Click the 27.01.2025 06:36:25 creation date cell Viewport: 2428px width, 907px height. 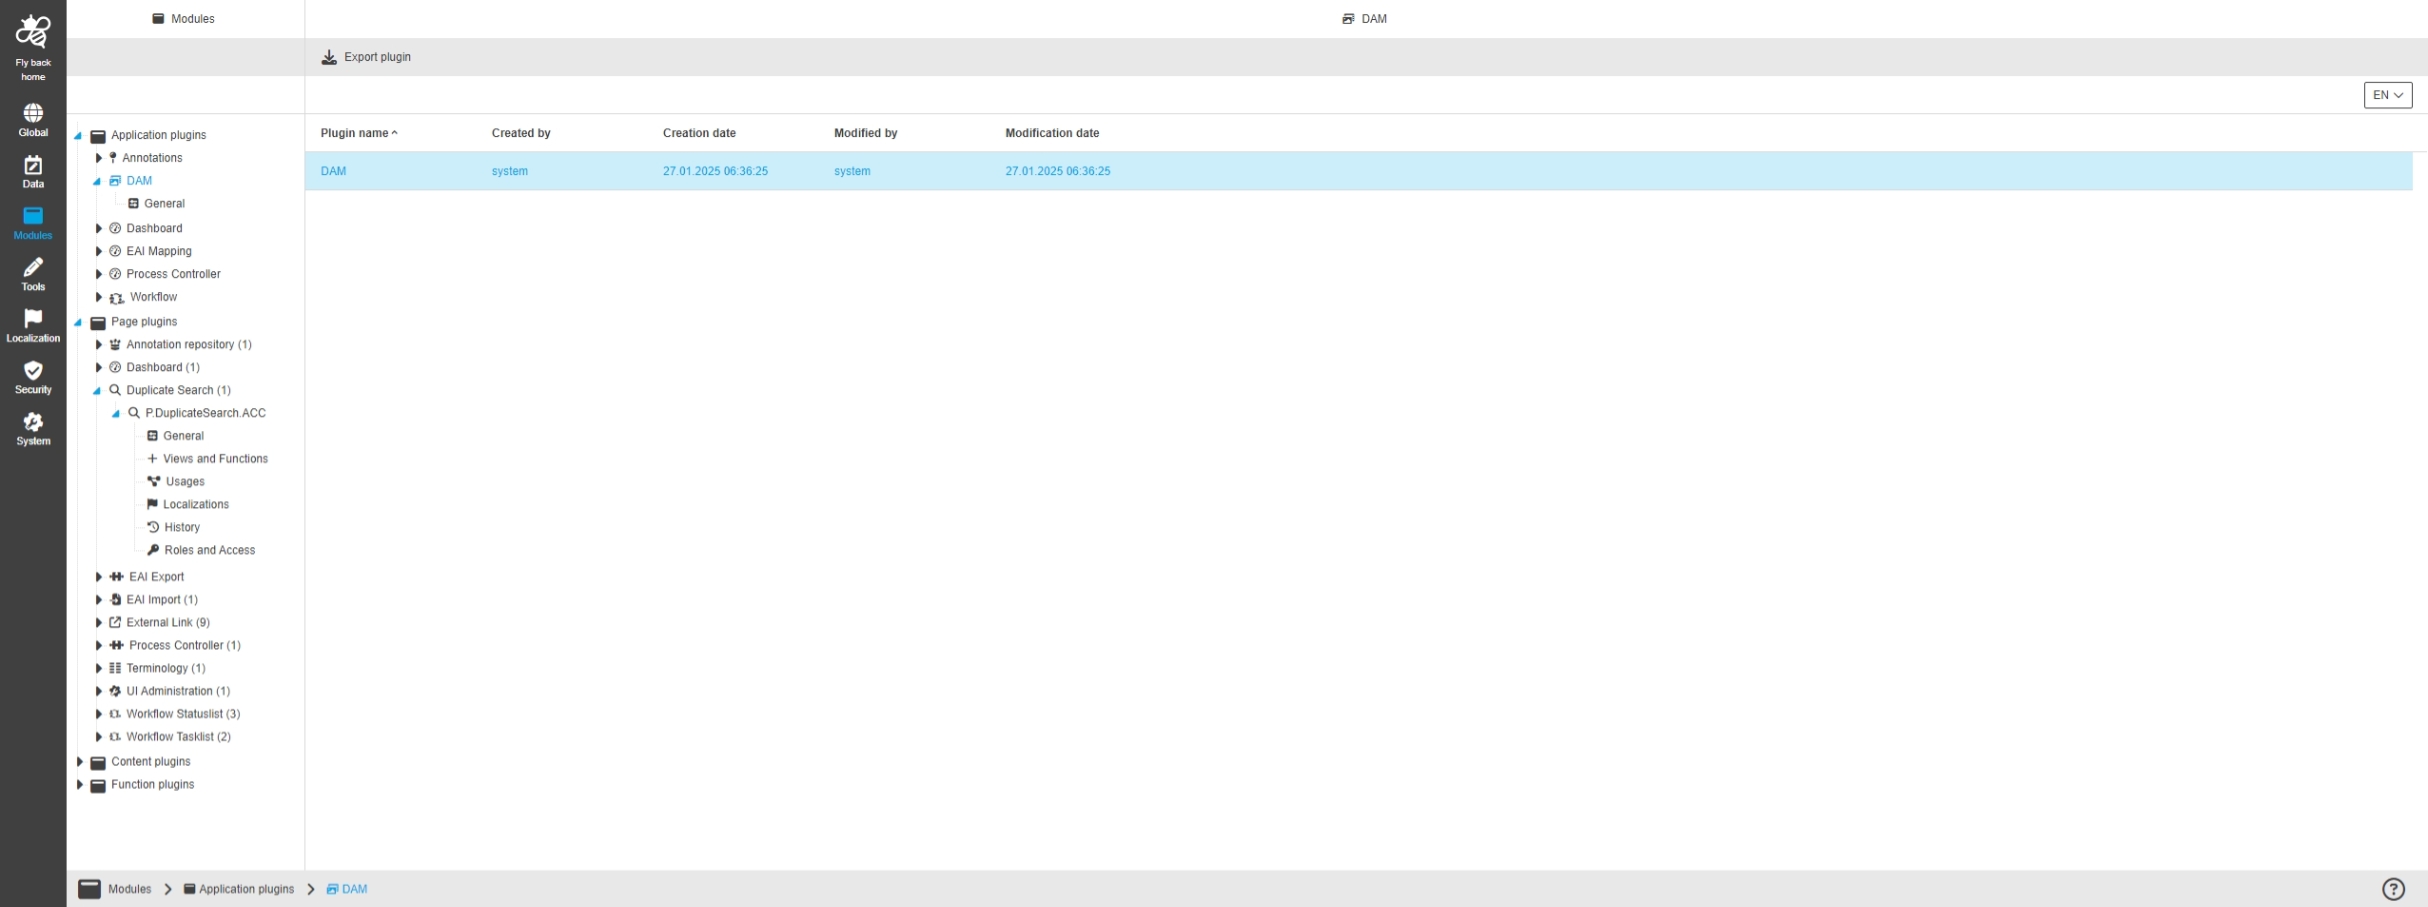[715, 171]
